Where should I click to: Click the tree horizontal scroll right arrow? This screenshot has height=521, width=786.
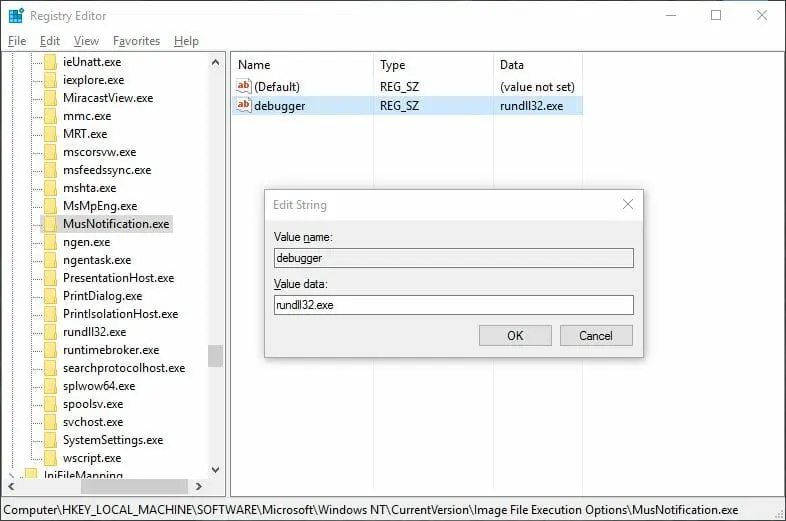click(x=199, y=486)
